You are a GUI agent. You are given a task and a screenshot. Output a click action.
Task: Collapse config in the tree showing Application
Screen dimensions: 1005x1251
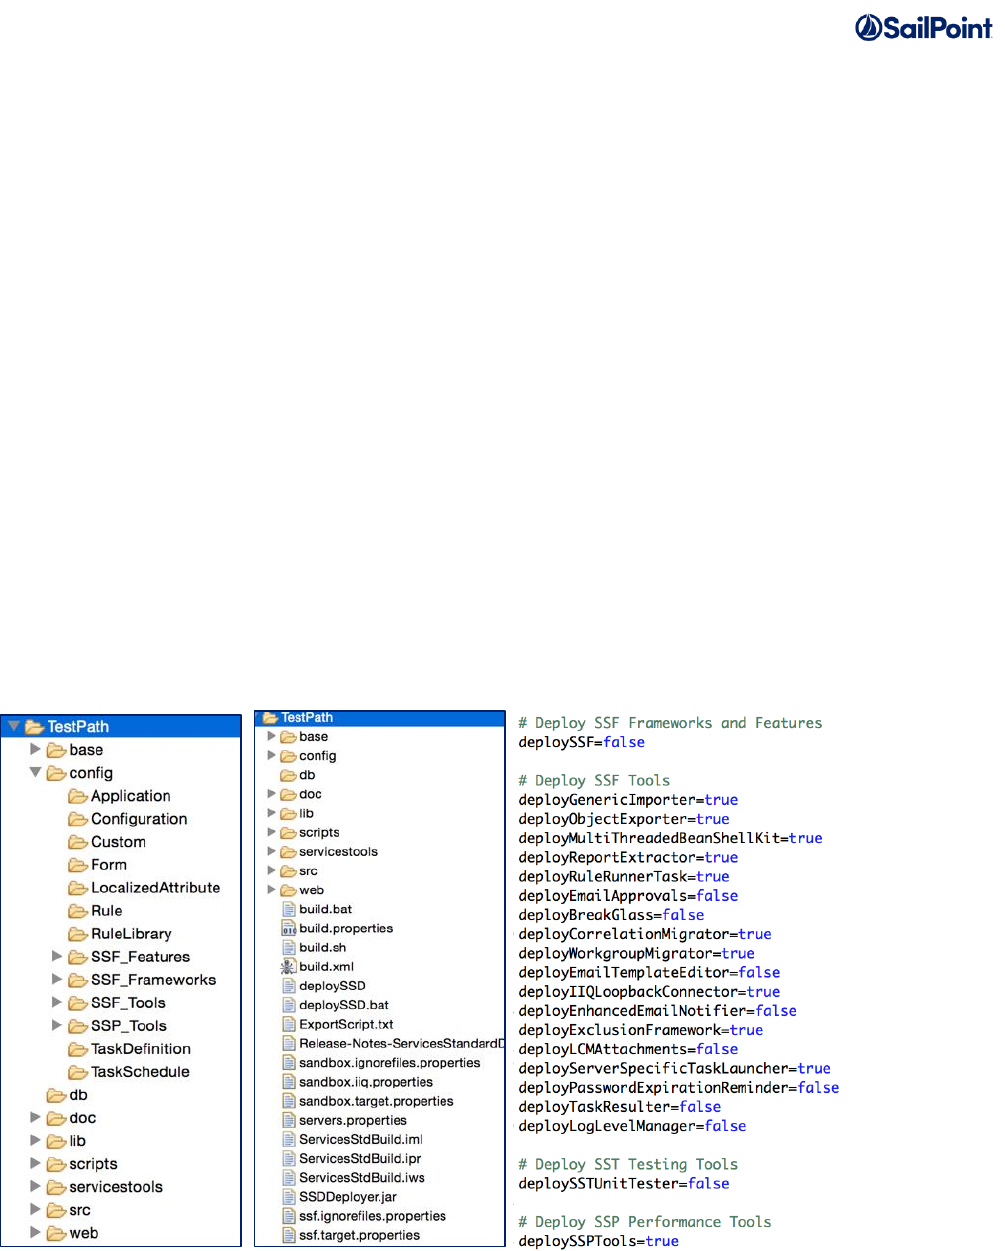point(35,773)
